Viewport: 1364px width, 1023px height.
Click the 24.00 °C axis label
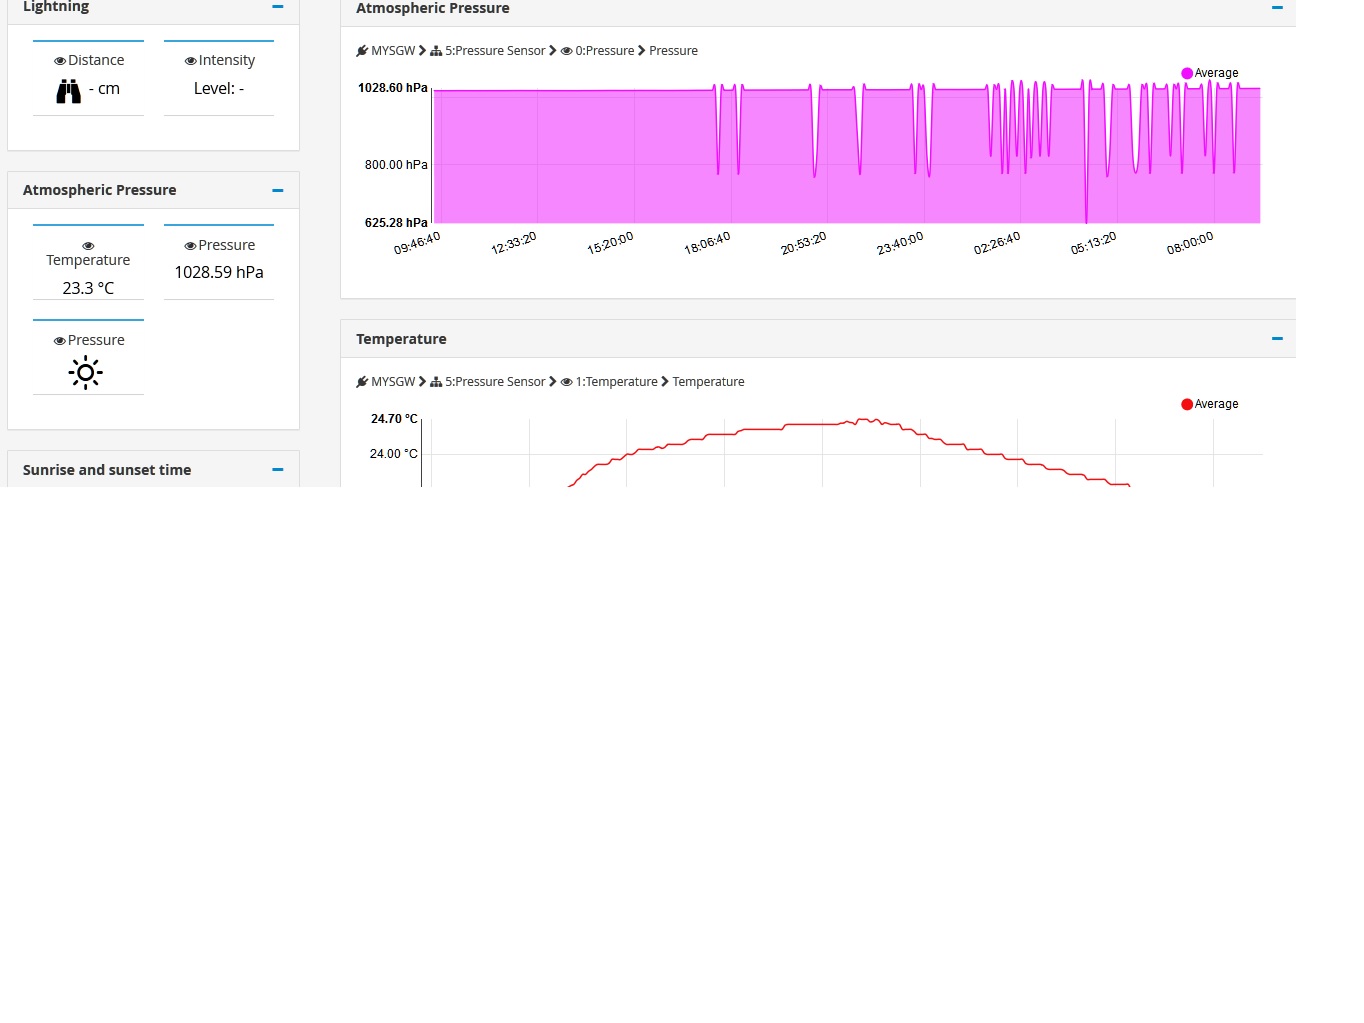click(x=394, y=454)
